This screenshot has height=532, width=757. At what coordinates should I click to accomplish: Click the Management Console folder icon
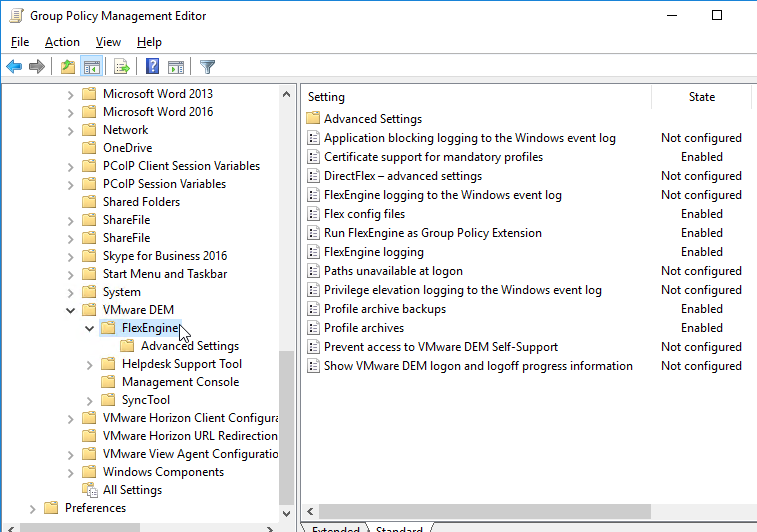[x=108, y=381]
